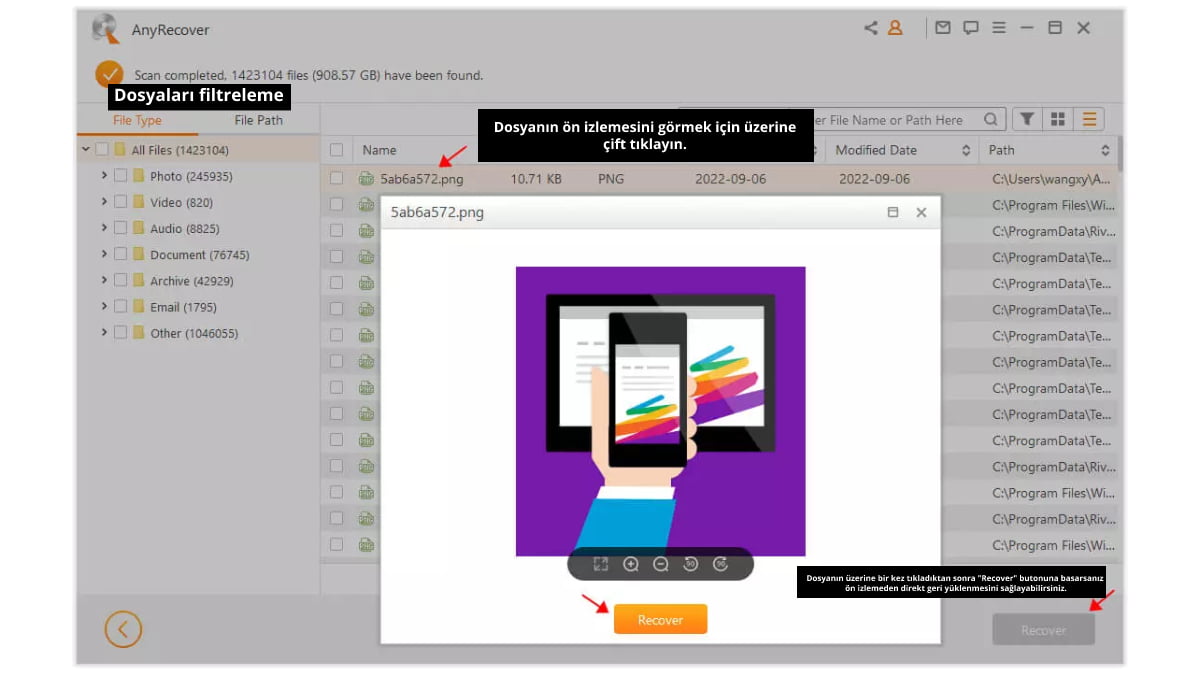Image resolution: width=1200 pixels, height=675 pixels.
Task: Select the File Type tab
Action: click(x=137, y=120)
